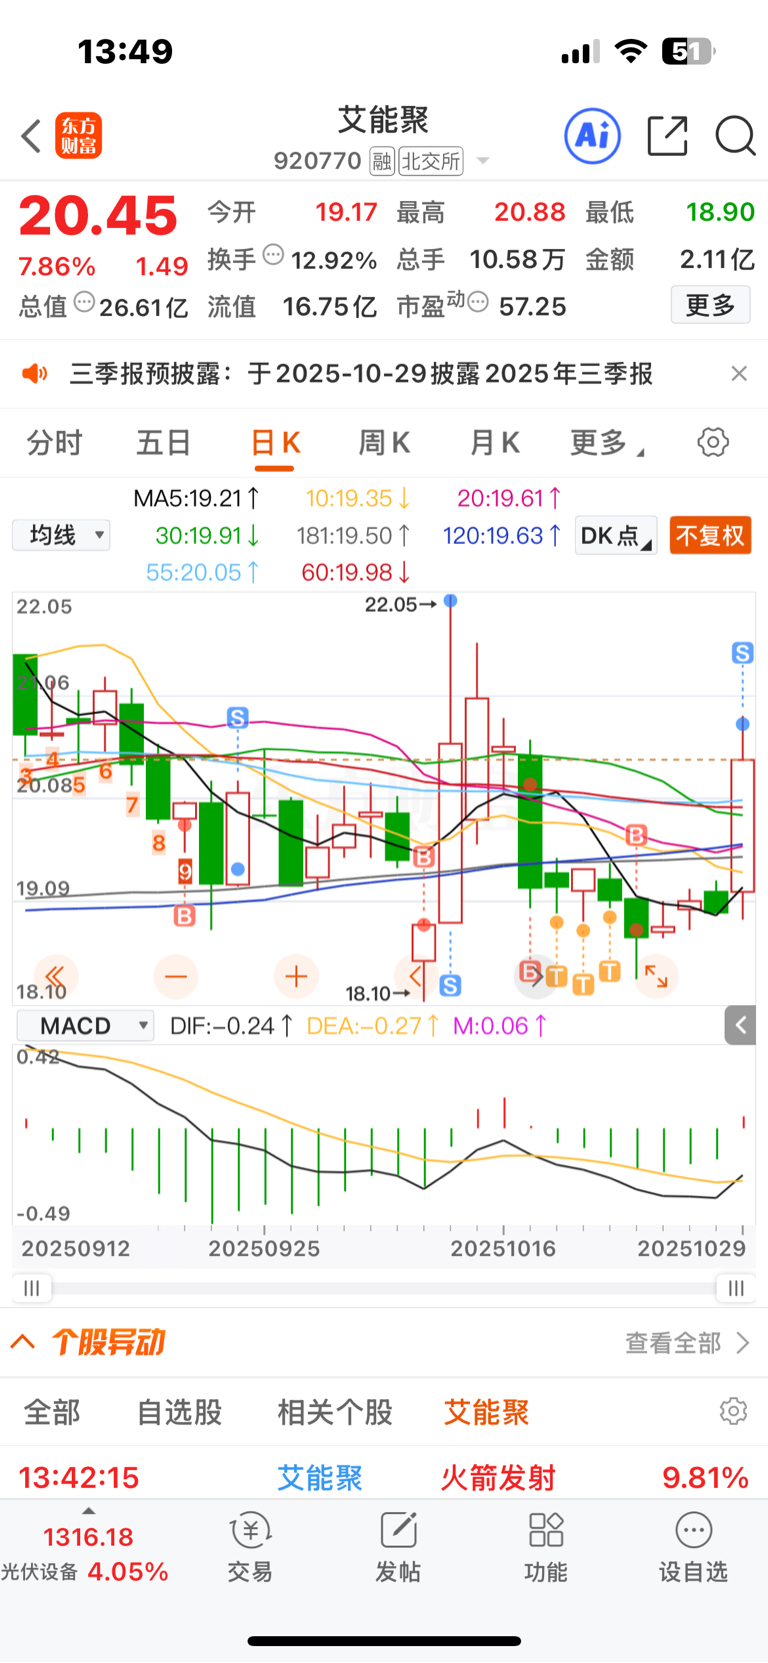Switch to 周K tab
The height and width of the screenshot is (1663, 768).
click(x=384, y=443)
